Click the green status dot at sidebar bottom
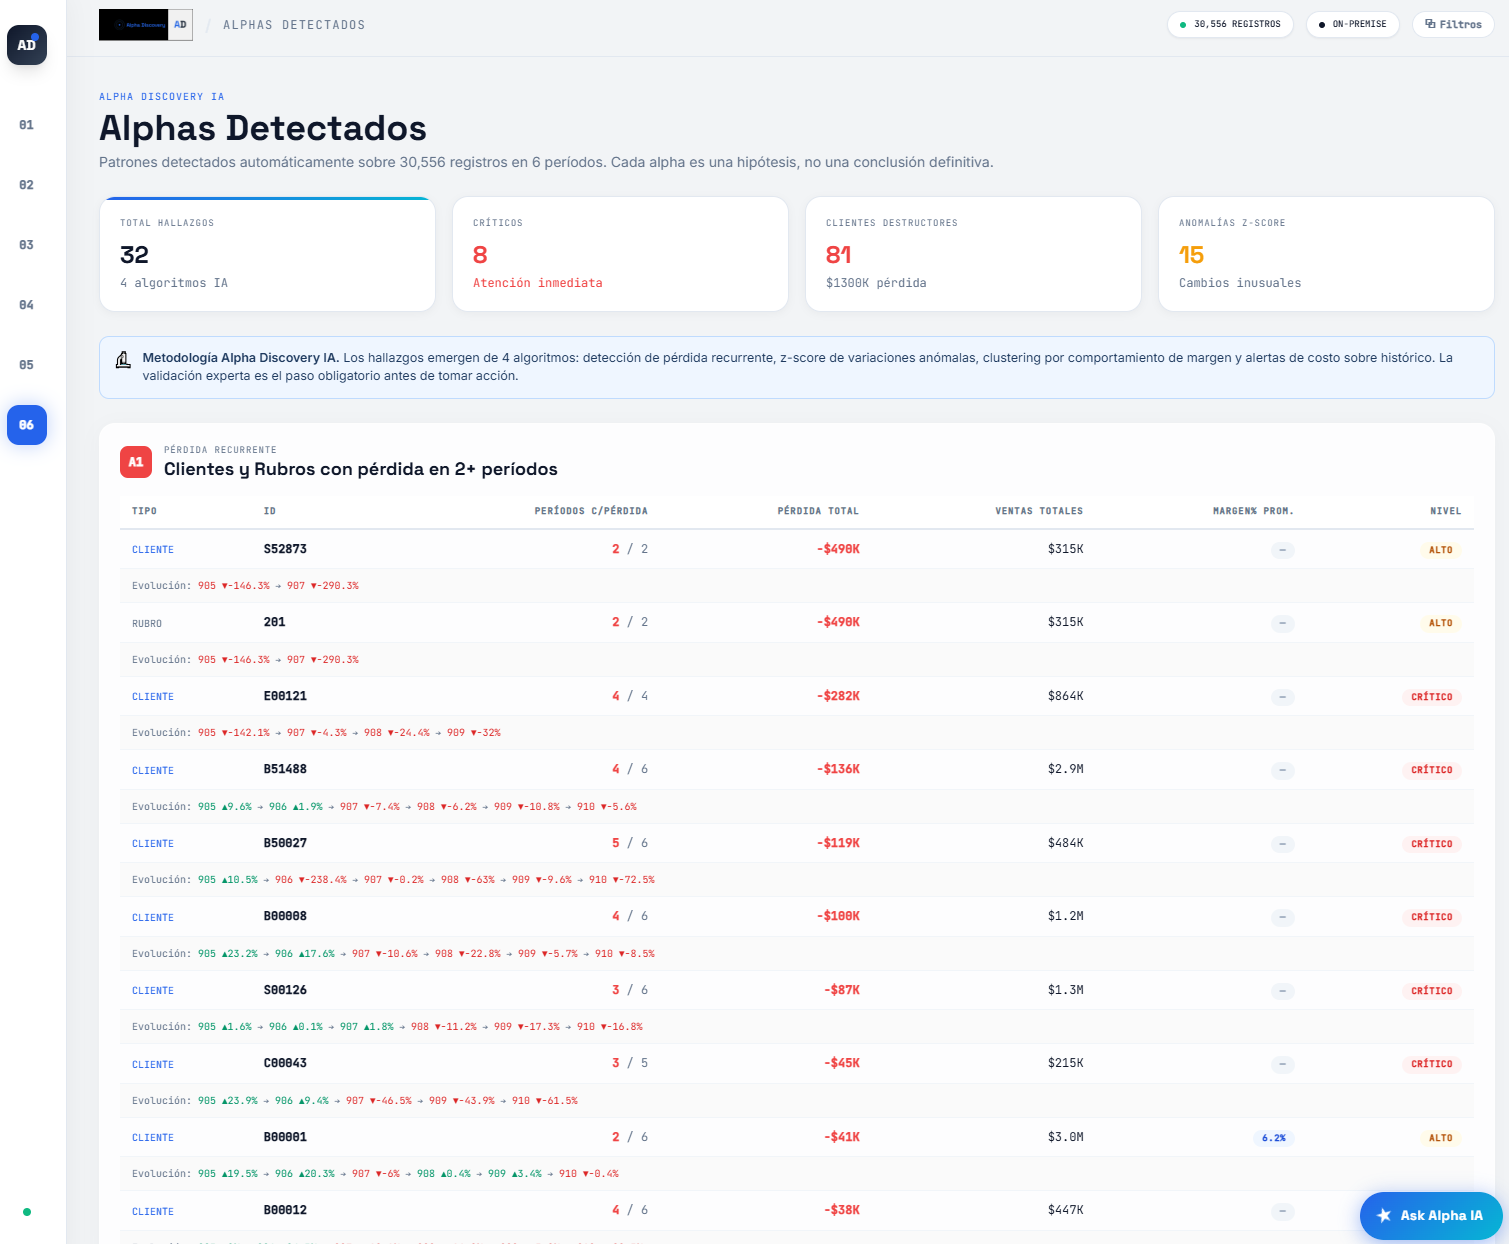This screenshot has width=1509, height=1244. click(26, 1211)
